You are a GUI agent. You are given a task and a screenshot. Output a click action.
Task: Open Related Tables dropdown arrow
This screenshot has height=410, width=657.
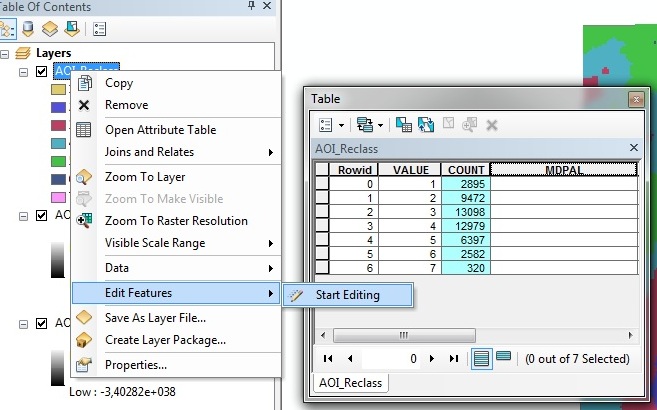tap(380, 125)
